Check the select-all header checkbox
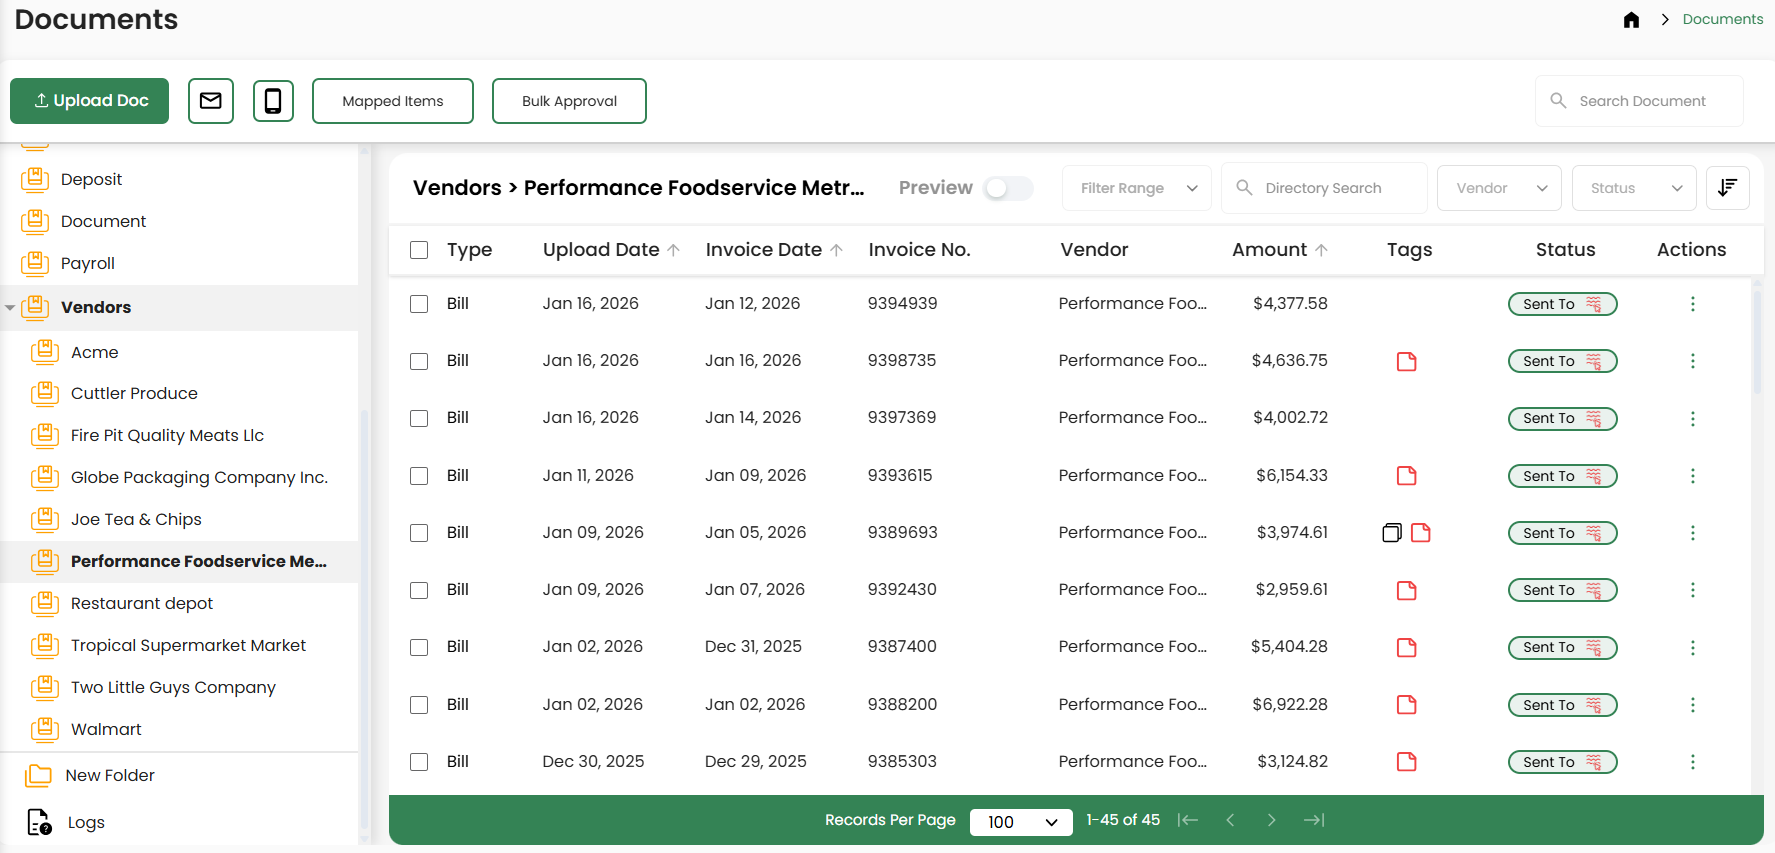Viewport: 1775px width, 853px height. 419,250
